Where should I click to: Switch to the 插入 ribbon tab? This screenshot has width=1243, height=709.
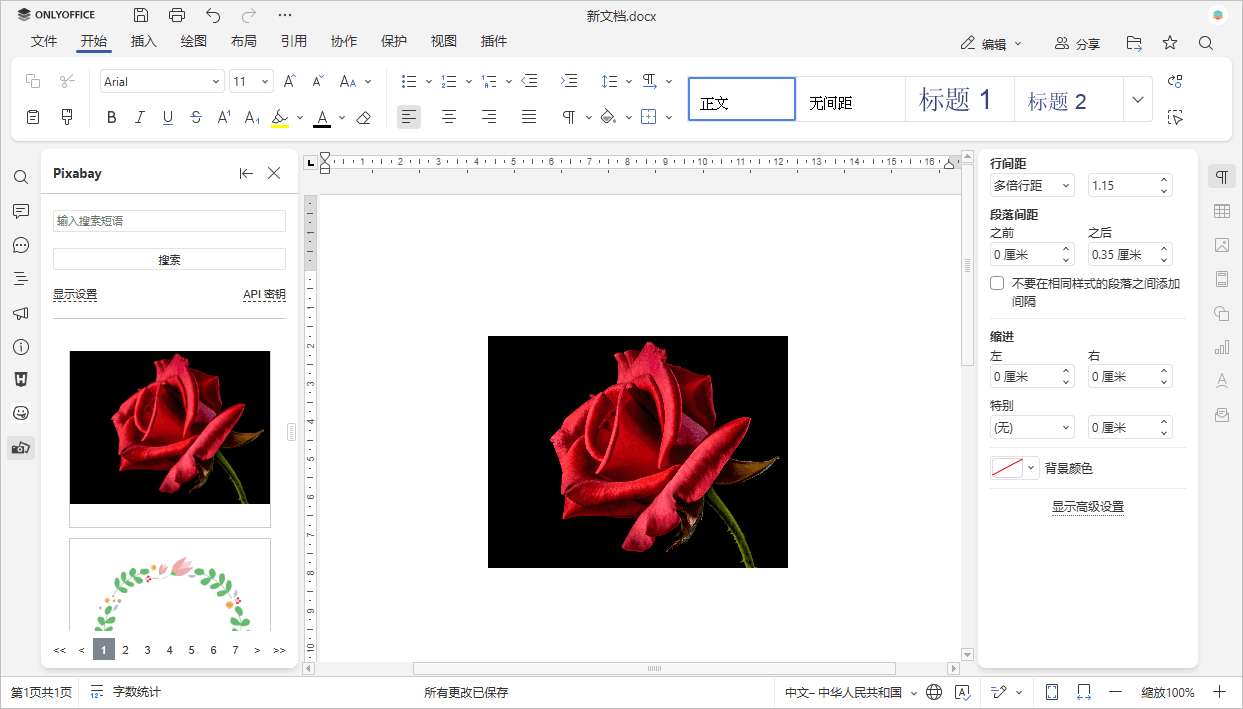(143, 41)
